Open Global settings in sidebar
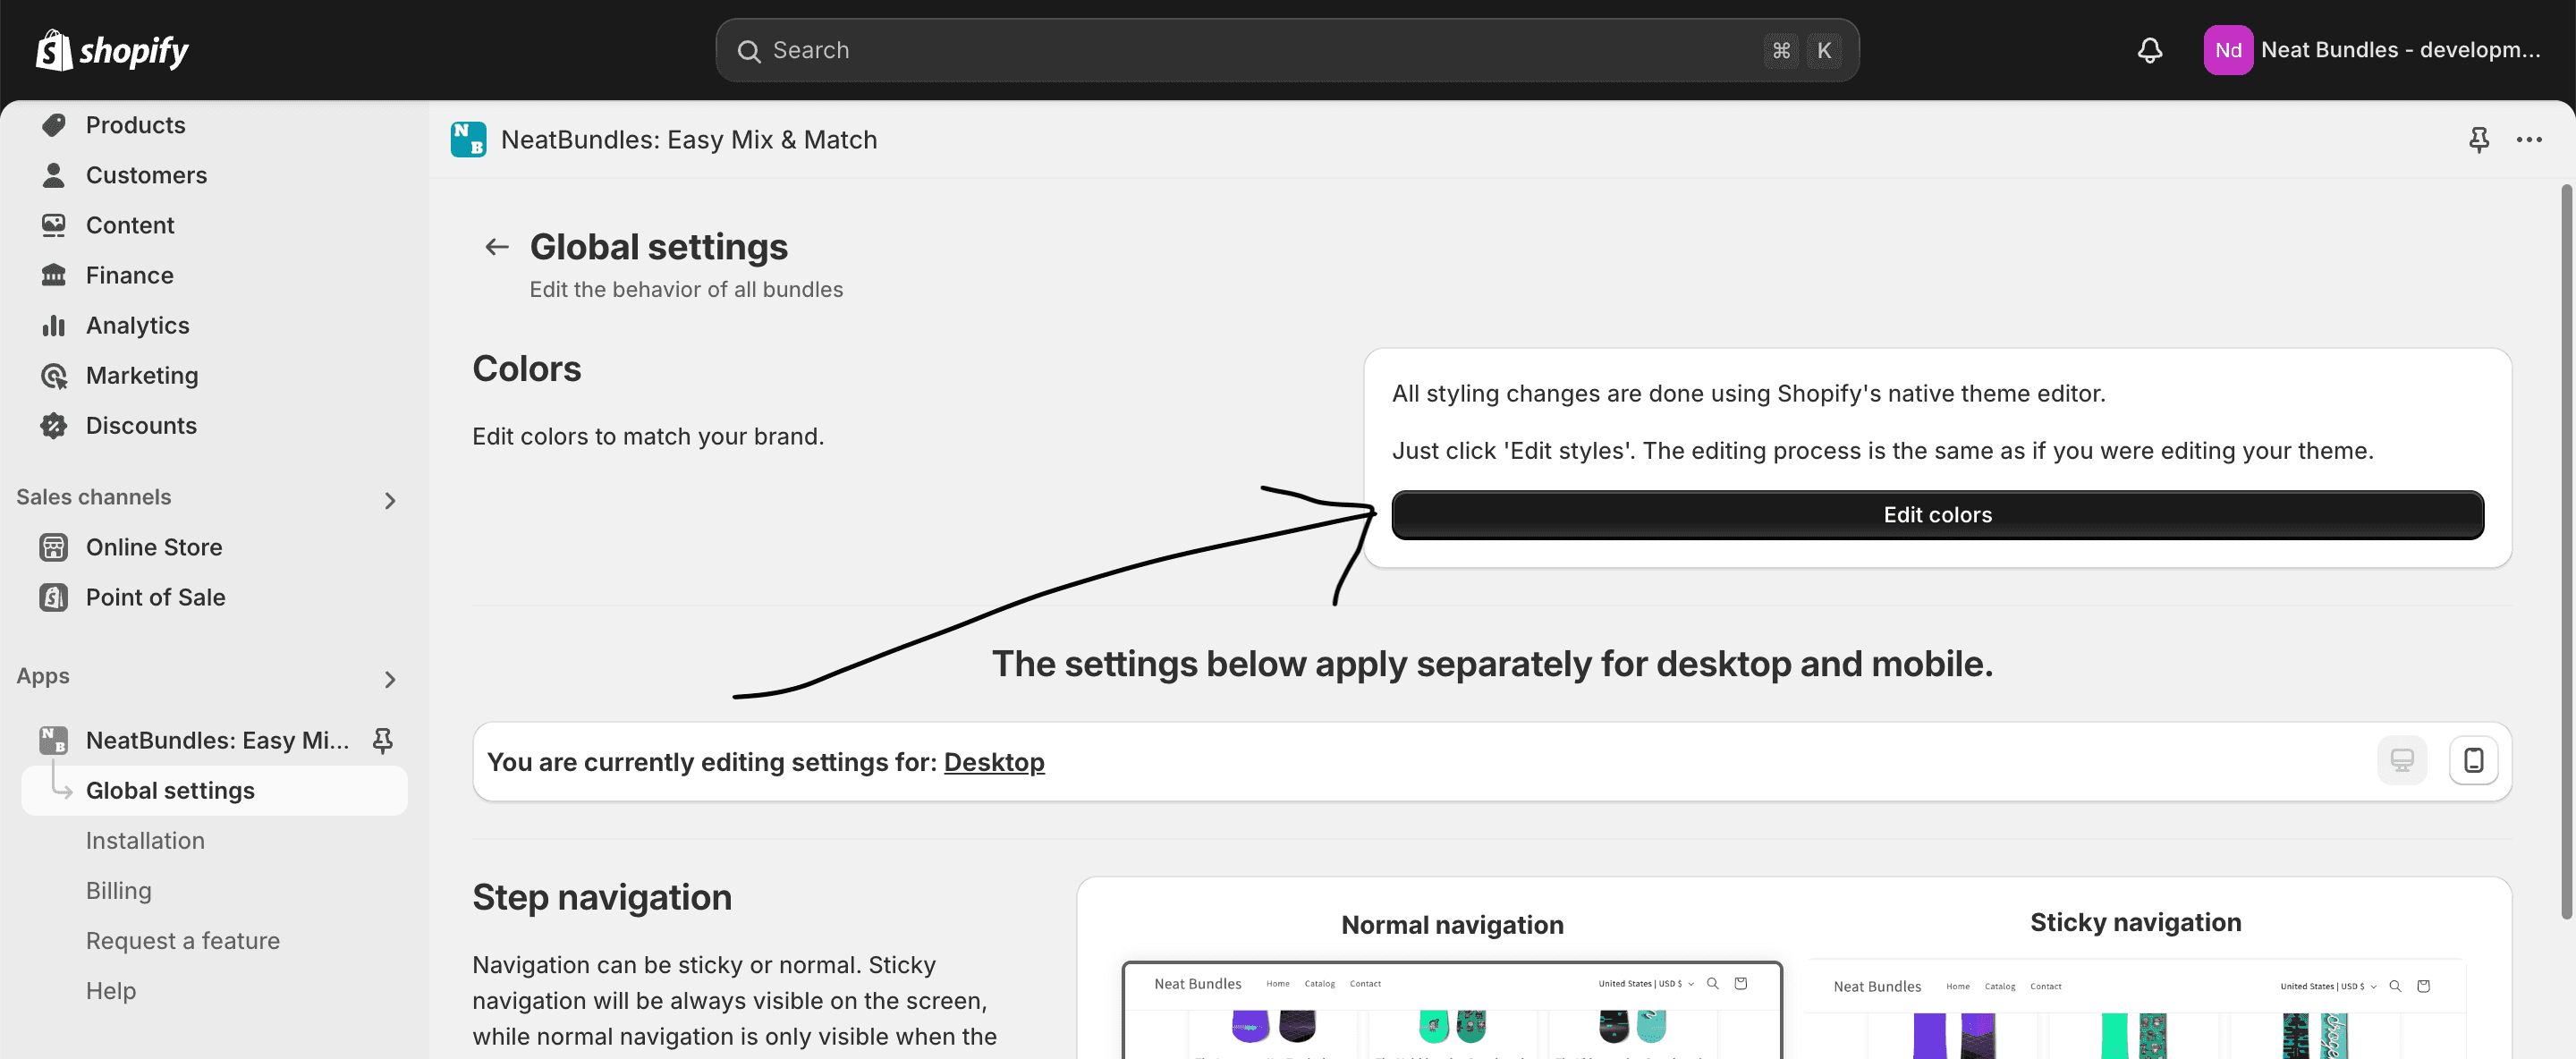Screen dimensions: 2576x1059 pyautogui.click(x=214, y=790)
